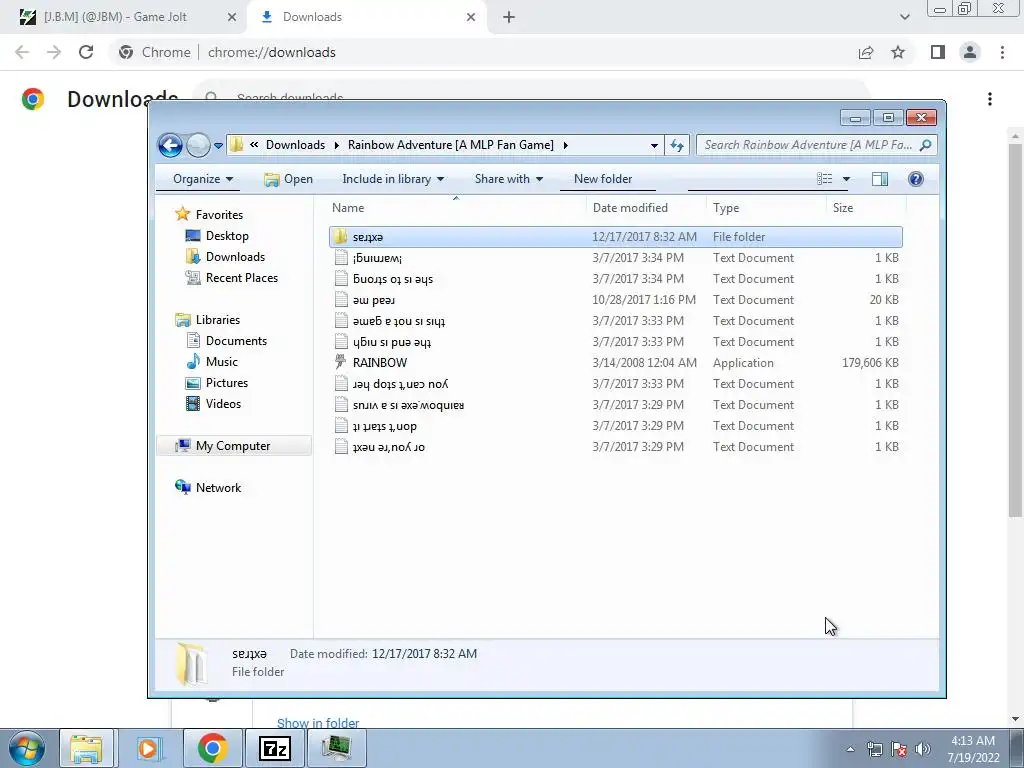Select the 'she is to strong' file

616,279
